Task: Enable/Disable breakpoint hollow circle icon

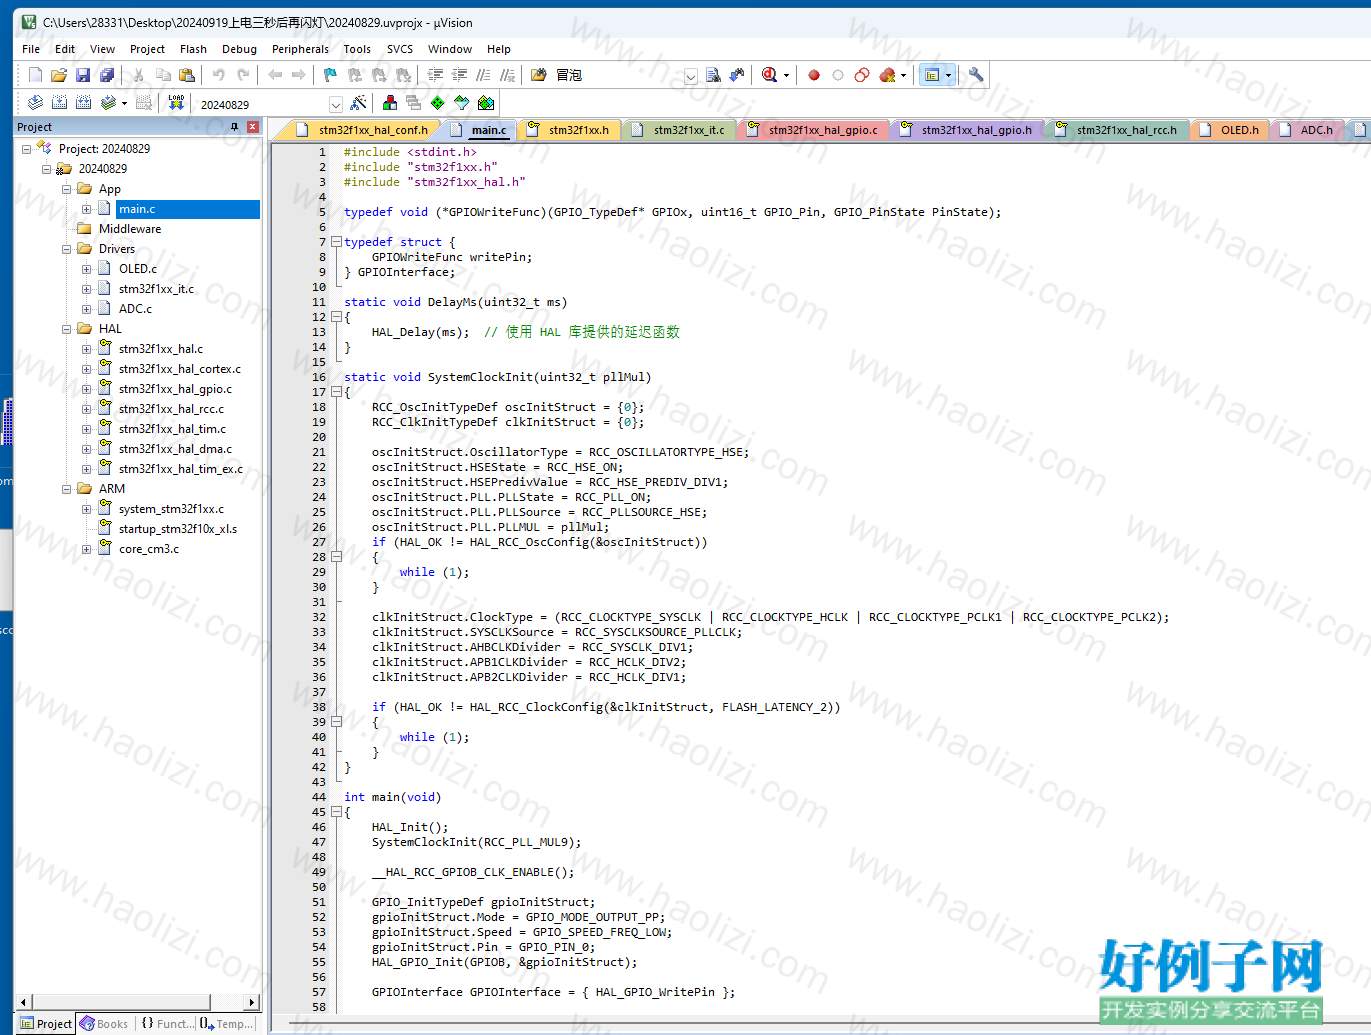Action: (838, 75)
